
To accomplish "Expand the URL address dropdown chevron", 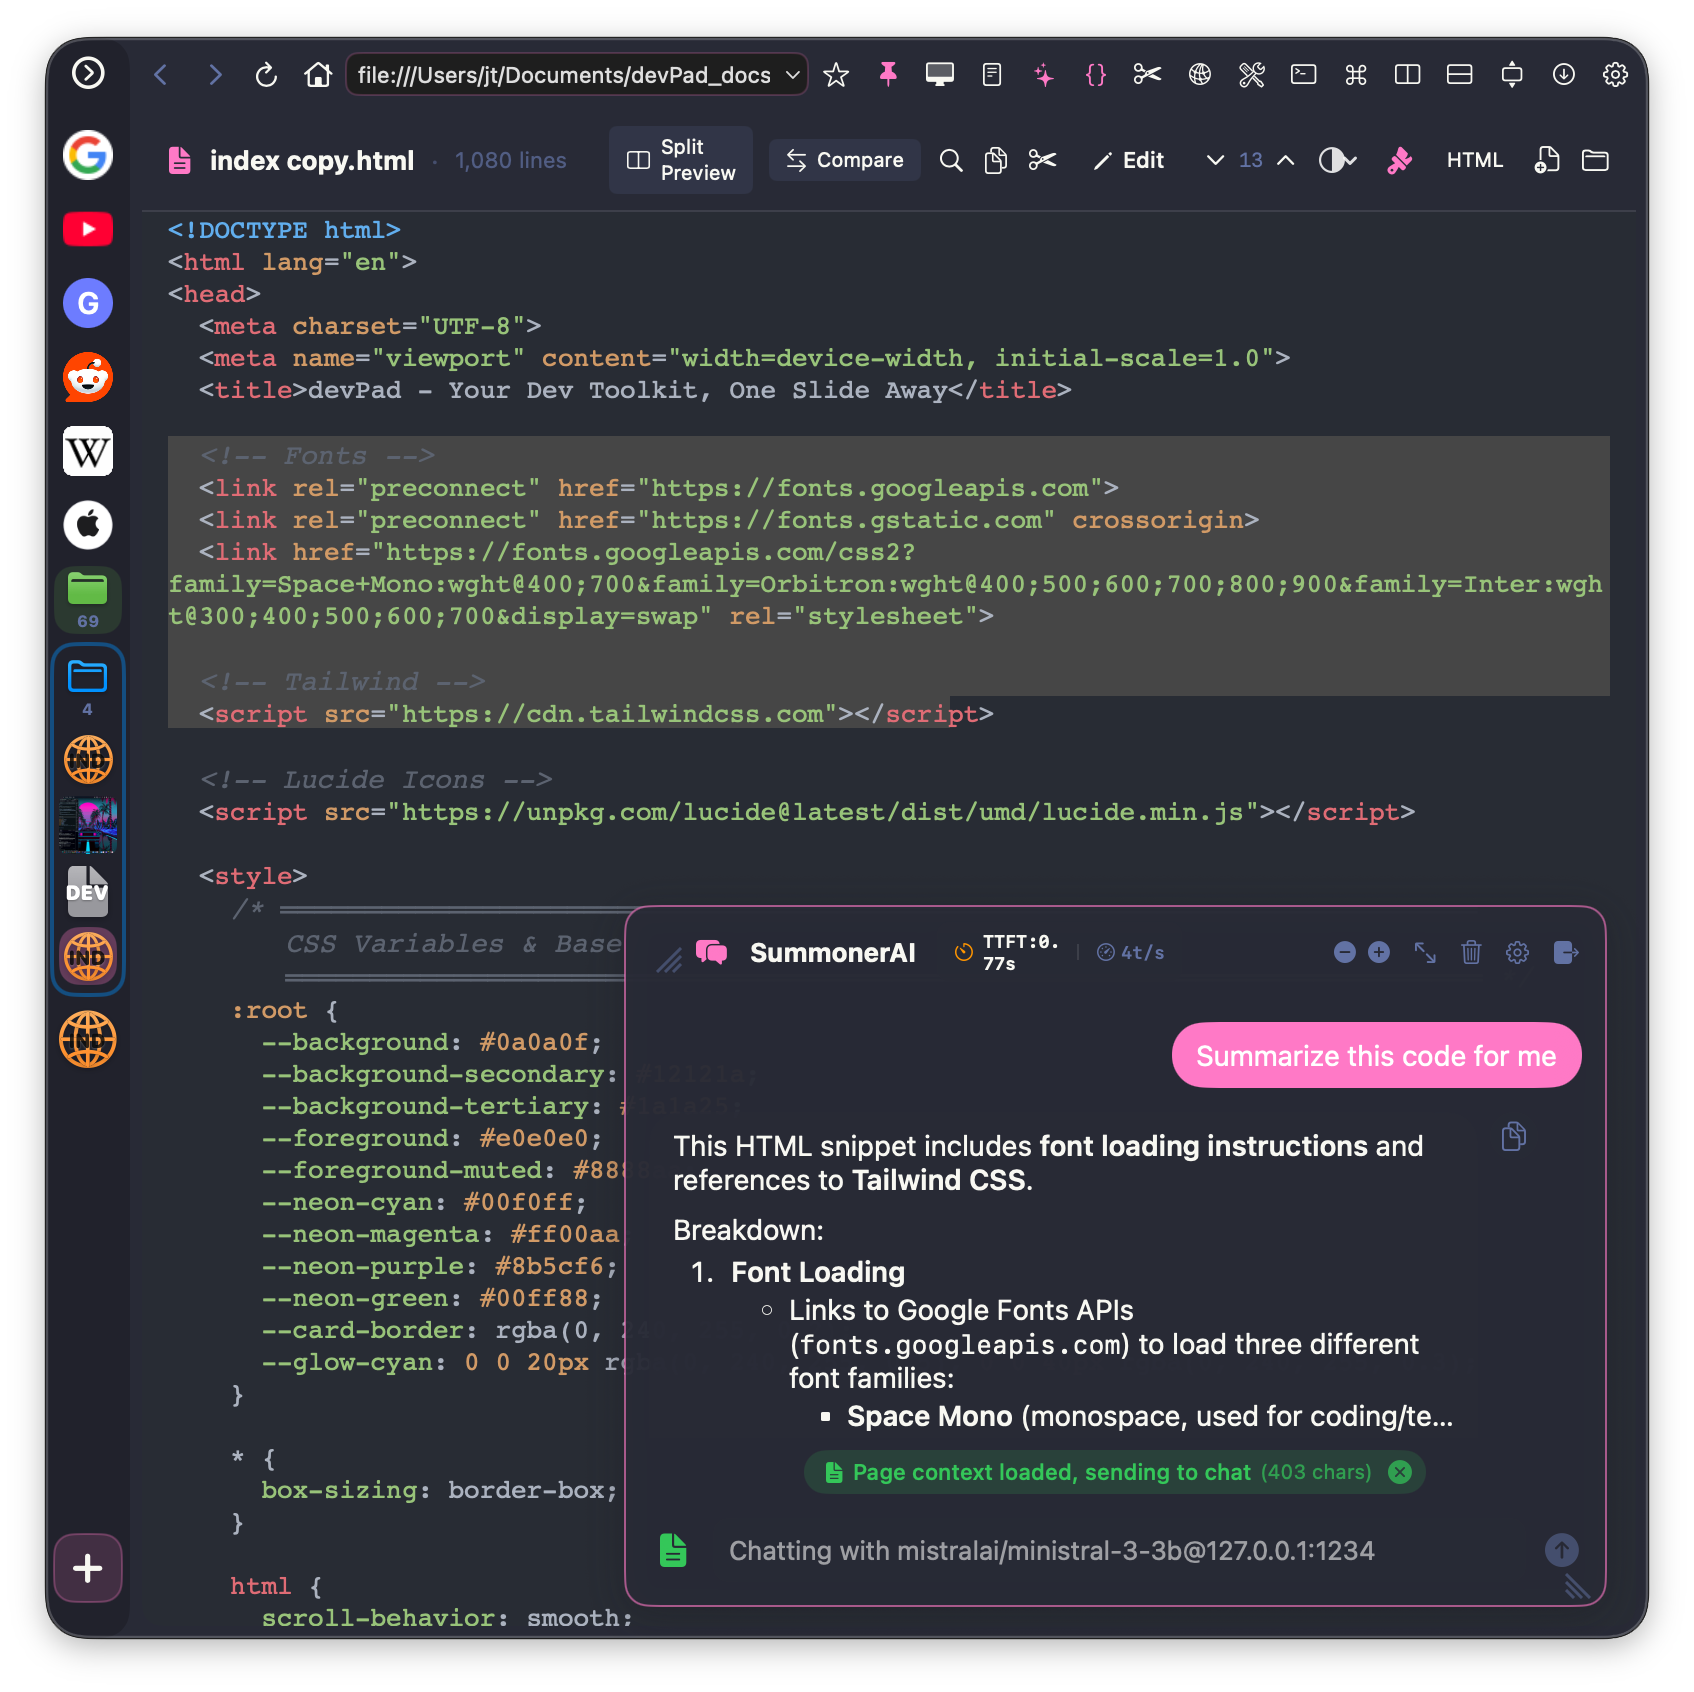I will [792, 75].
